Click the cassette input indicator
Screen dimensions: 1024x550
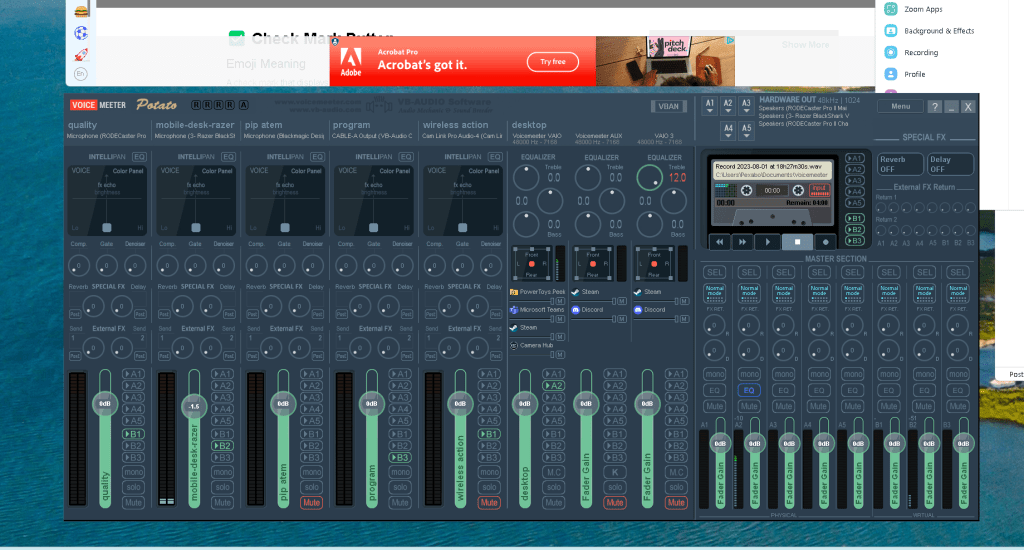pyautogui.click(x=819, y=190)
